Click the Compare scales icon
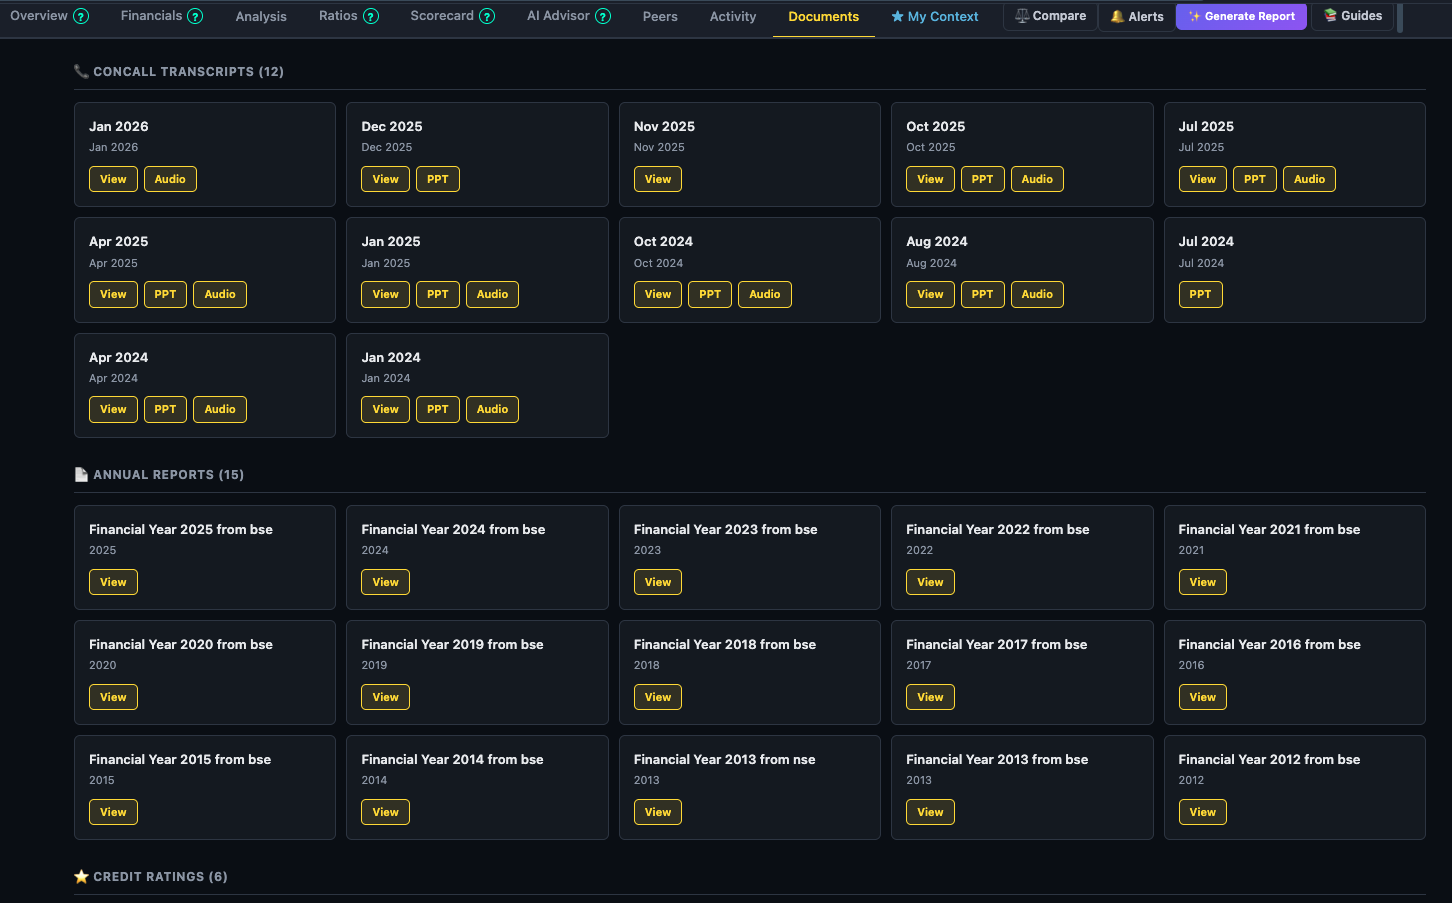The width and height of the screenshot is (1452, 903). [x=1022, y=16]
